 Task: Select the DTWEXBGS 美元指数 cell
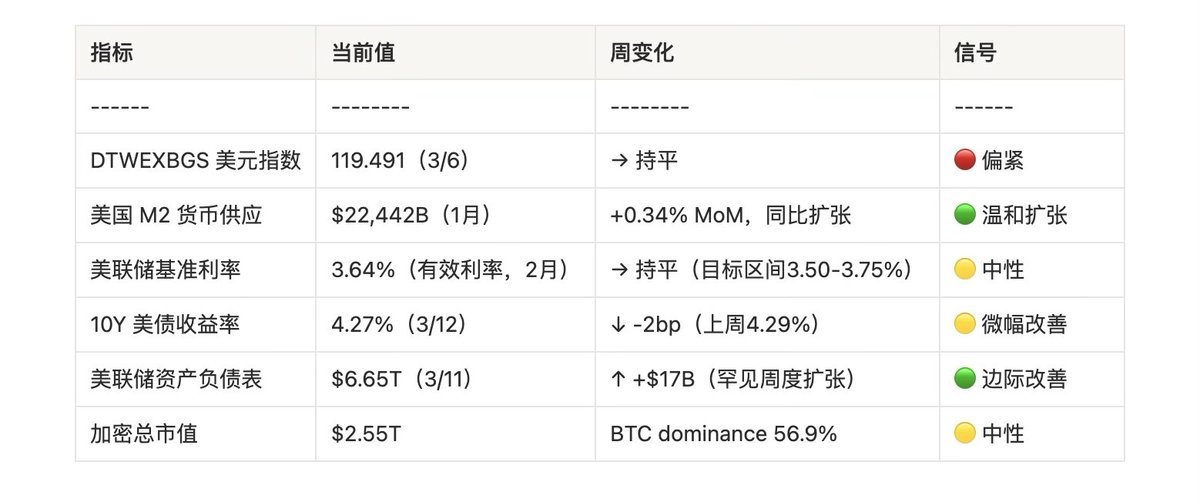click(x=195, y=161)
